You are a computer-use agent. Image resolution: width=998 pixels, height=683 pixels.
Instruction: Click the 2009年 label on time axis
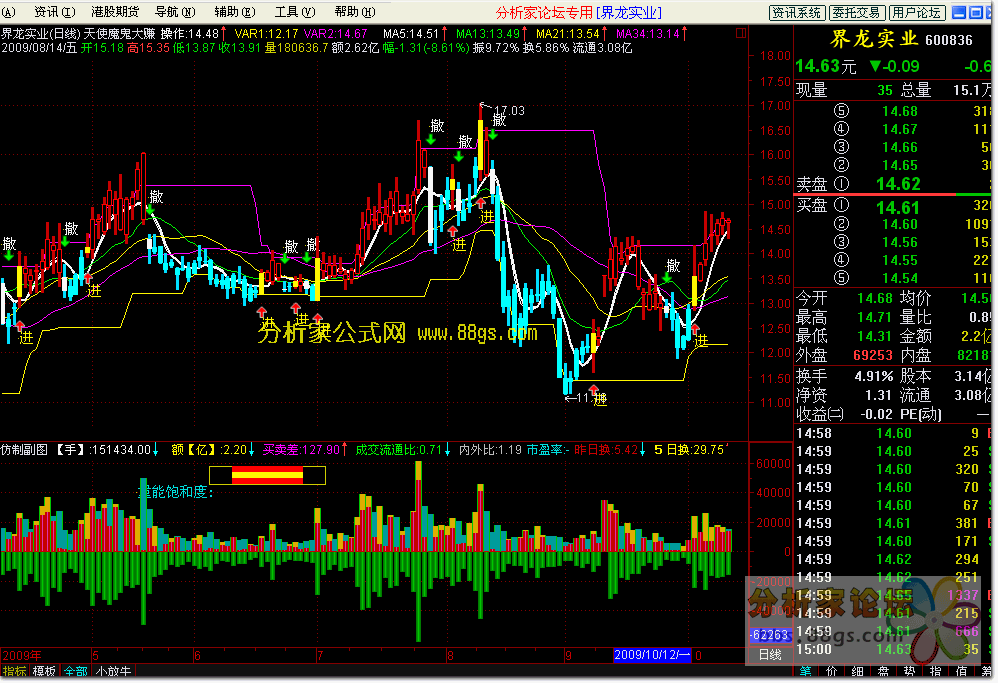(x=22, y=655)
